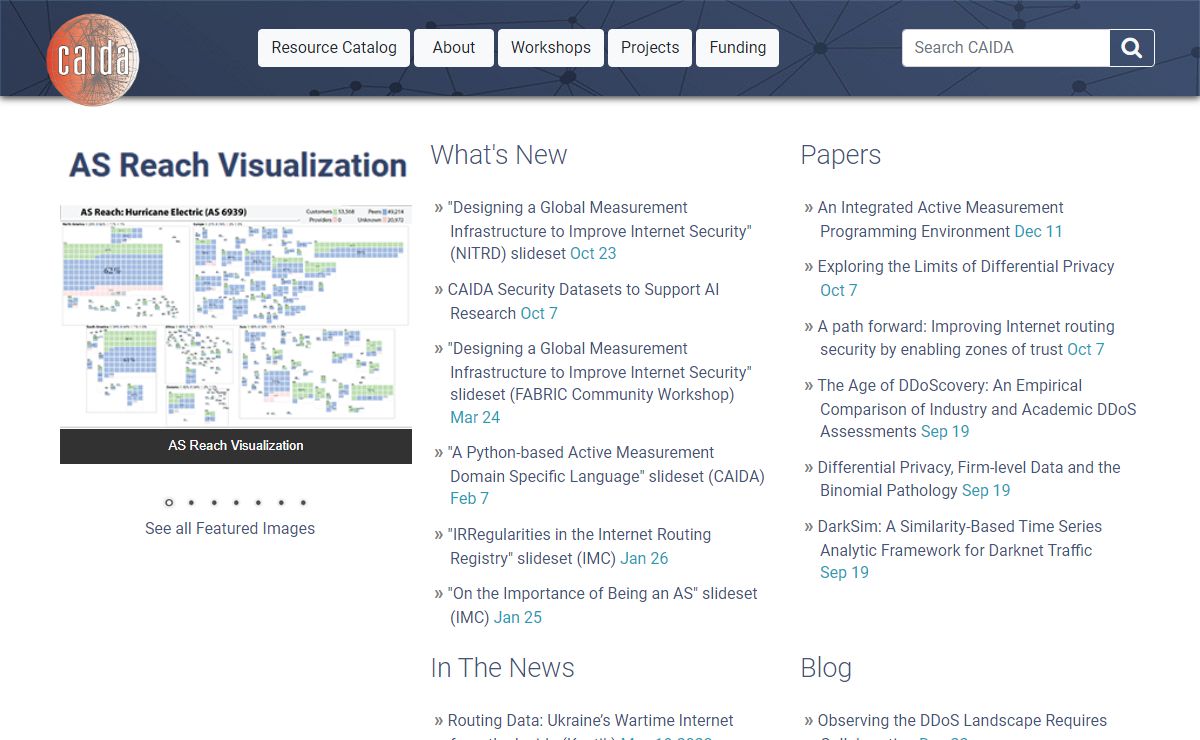
Task: Click the CAIDA globe logo
Action: click(93, 60)
